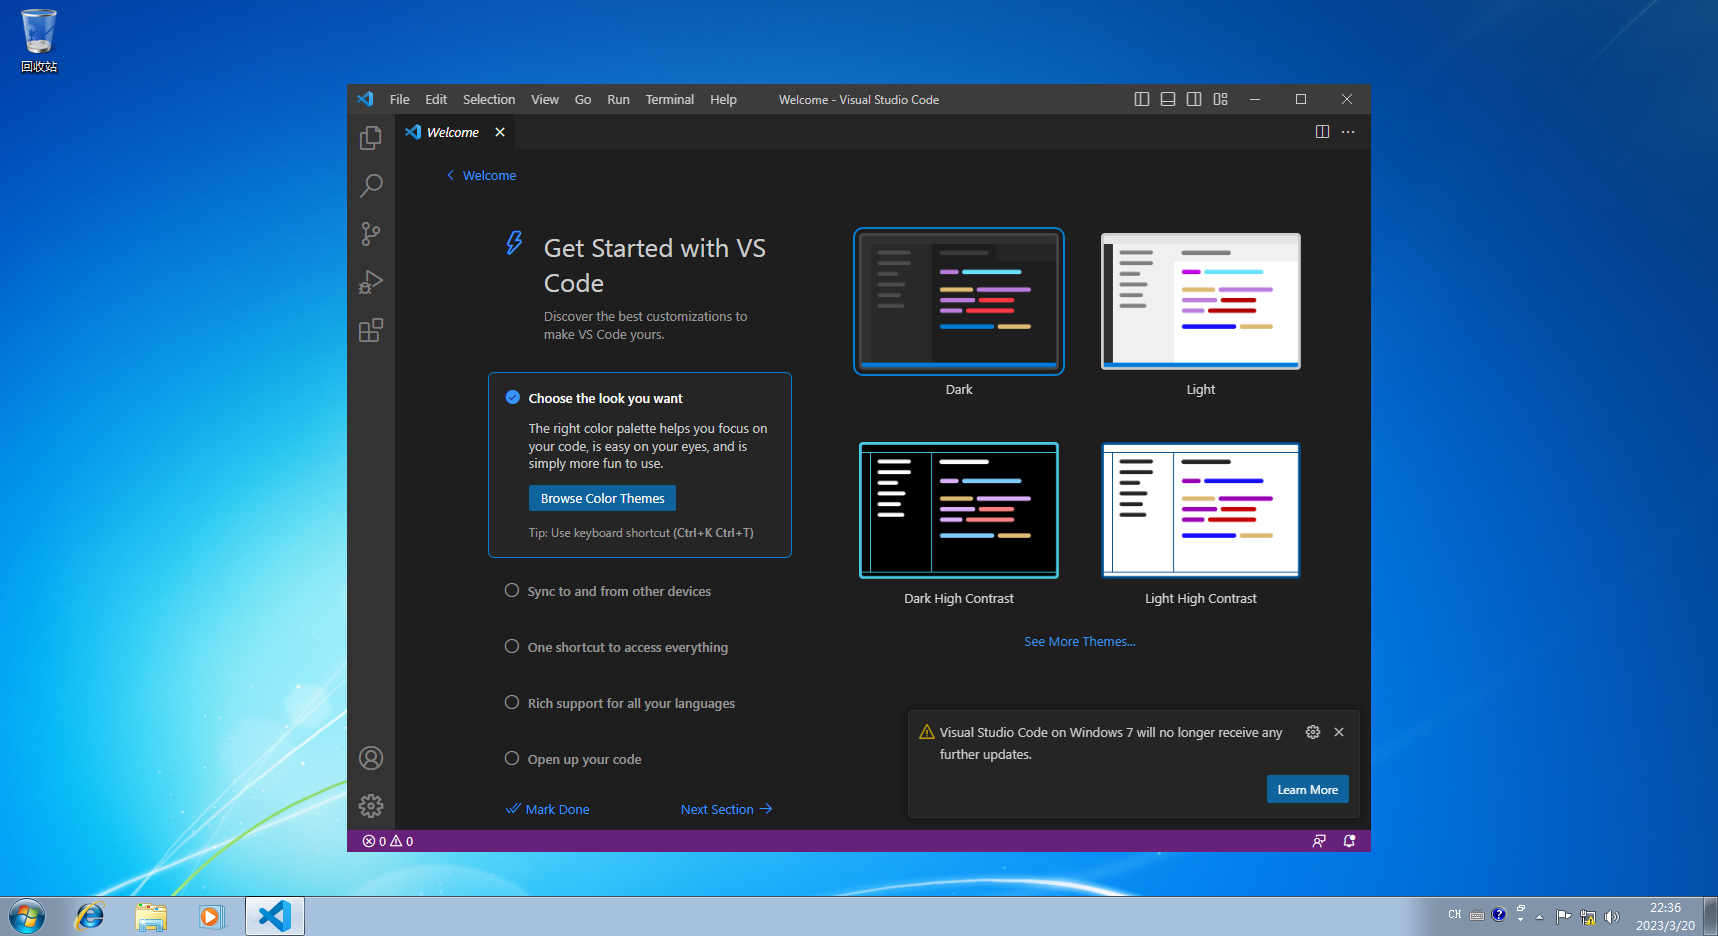Open the Run and Debug view
Screen dimensions: 1718x936
[371, 282]
